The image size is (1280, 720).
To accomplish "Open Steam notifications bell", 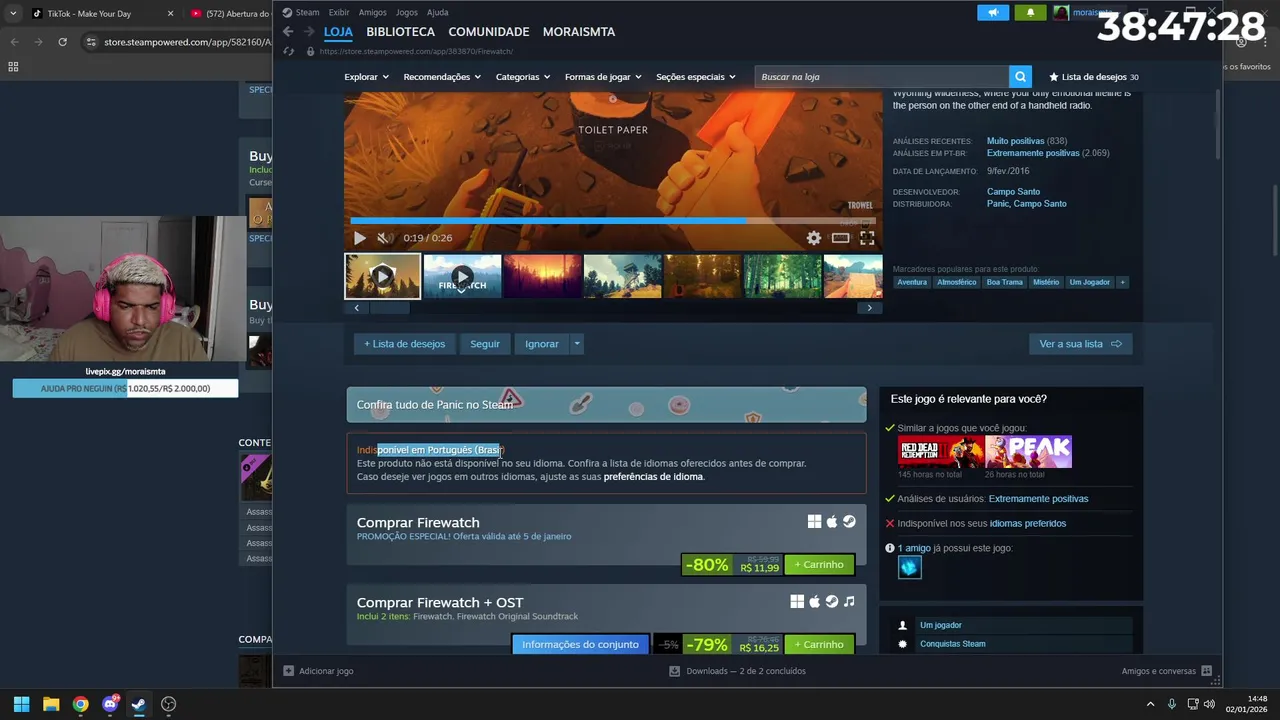I will [x=1030, y=12].
